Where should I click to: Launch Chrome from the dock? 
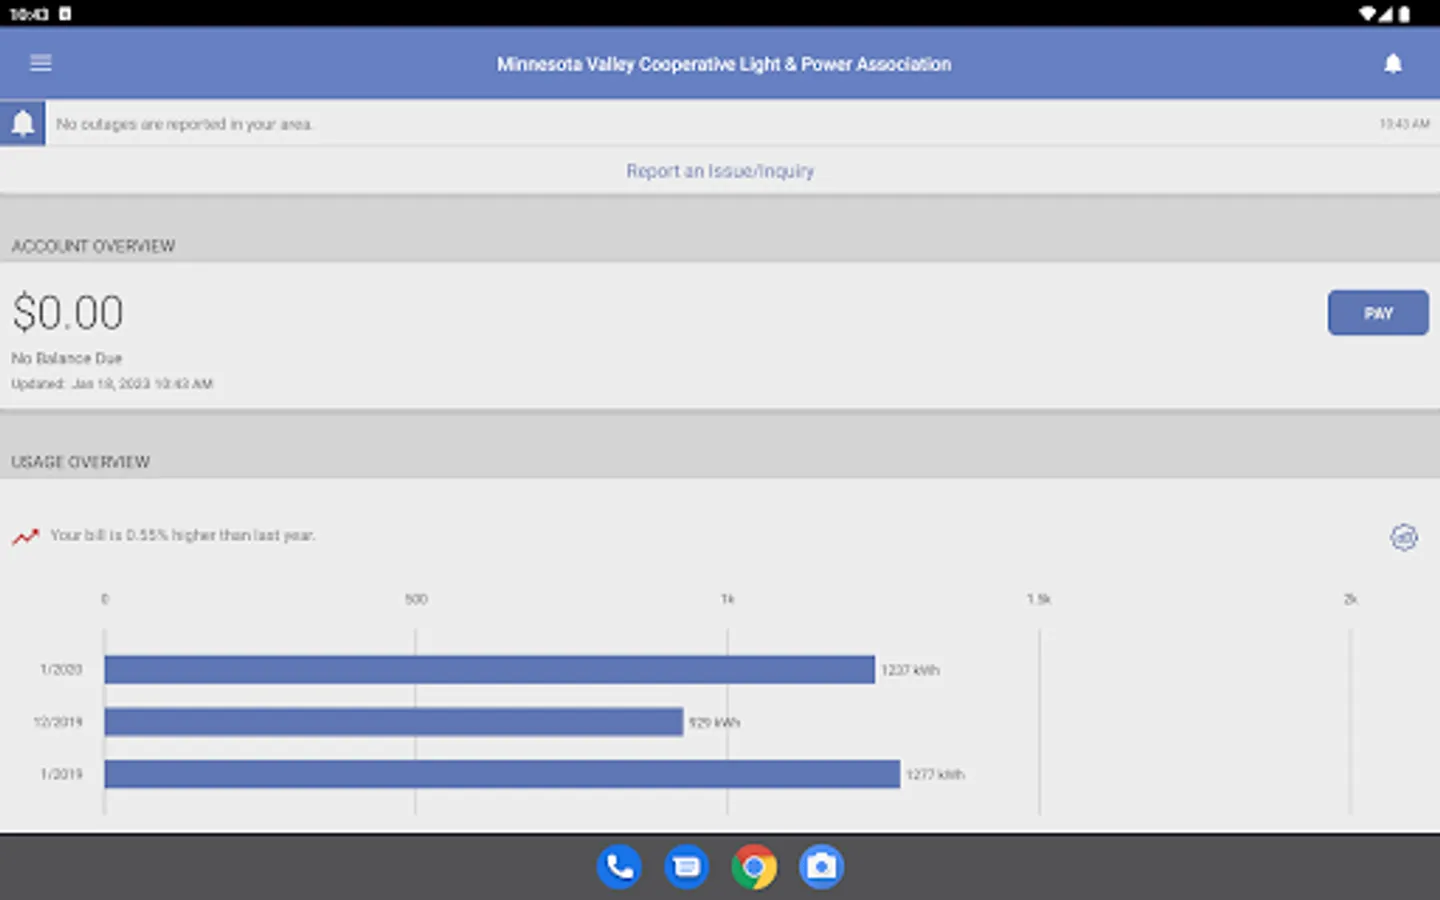click(x=754, y=867)
